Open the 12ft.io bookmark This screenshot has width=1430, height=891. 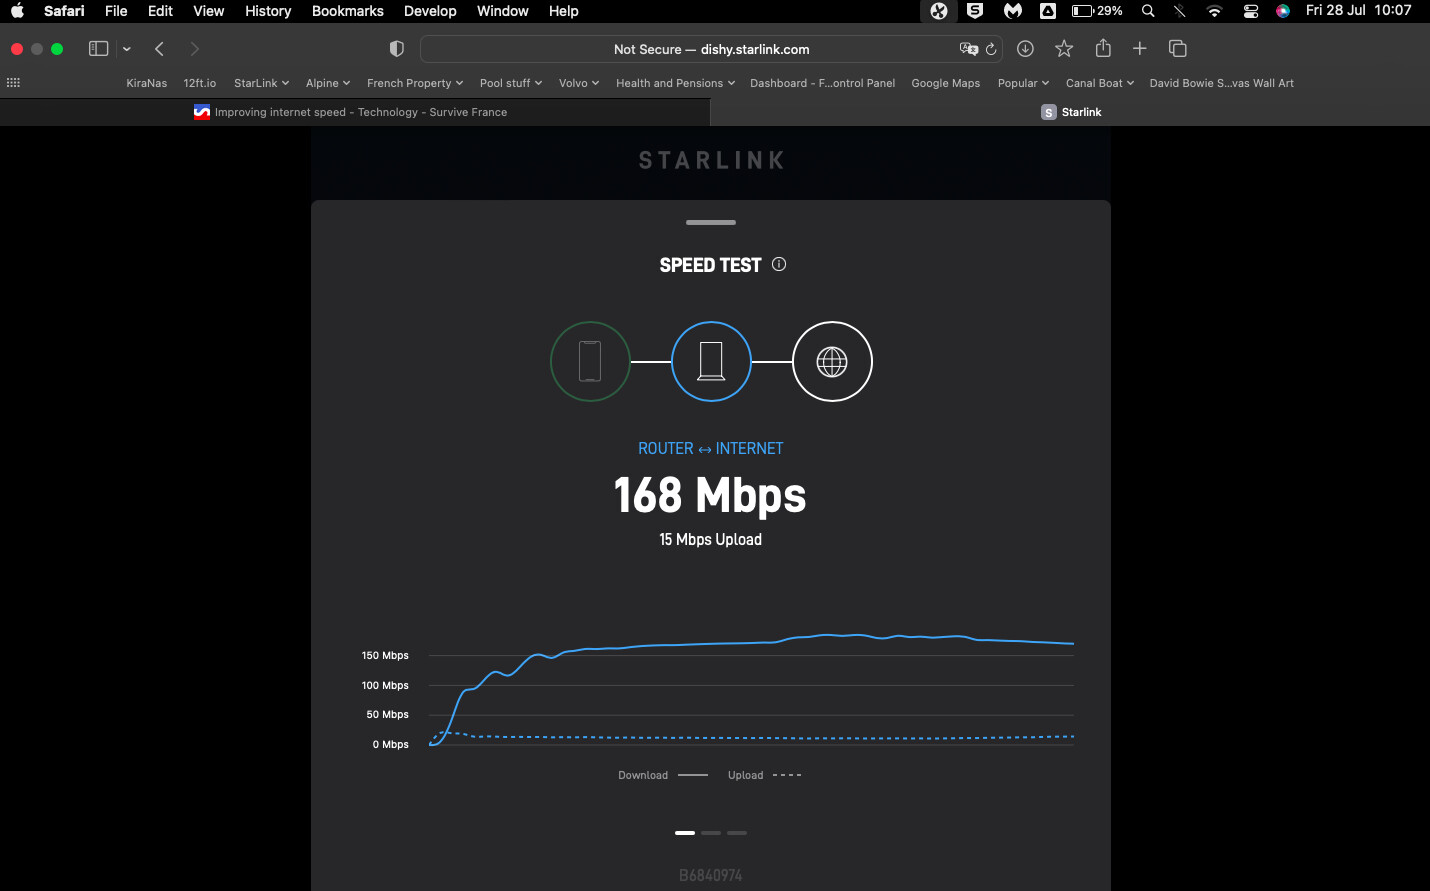200,83
